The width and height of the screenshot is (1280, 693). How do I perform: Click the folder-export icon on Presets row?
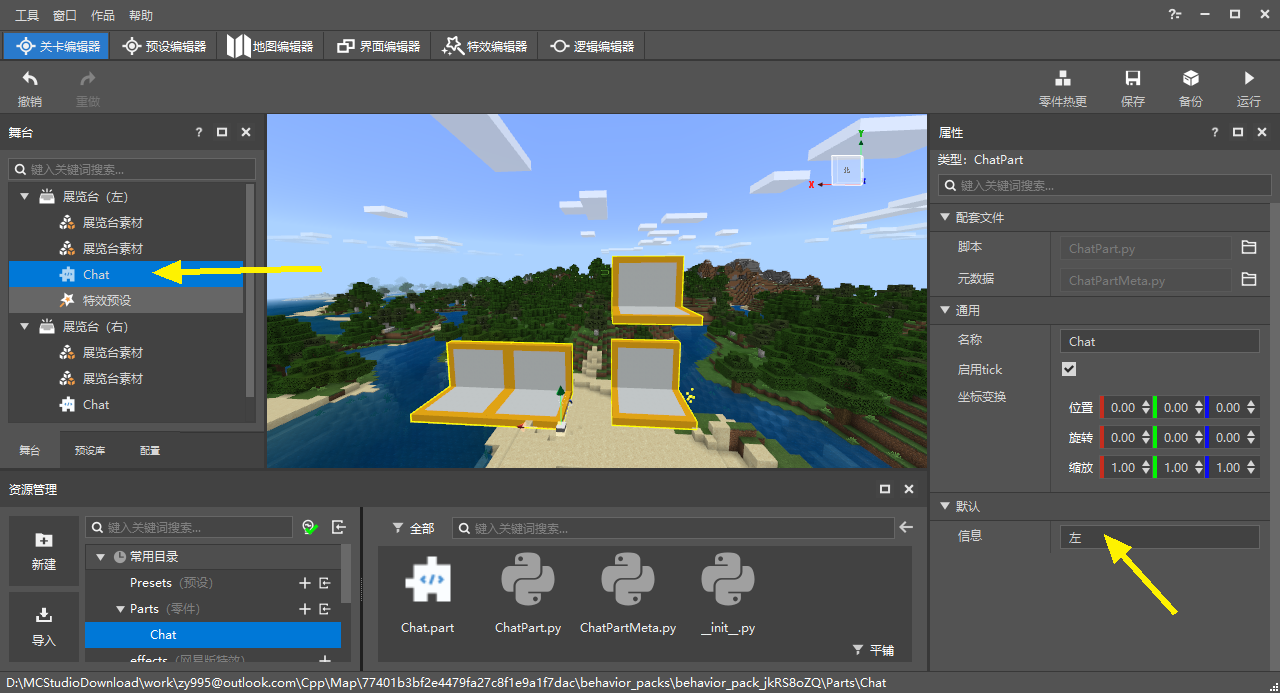click(x=325, y=583)
